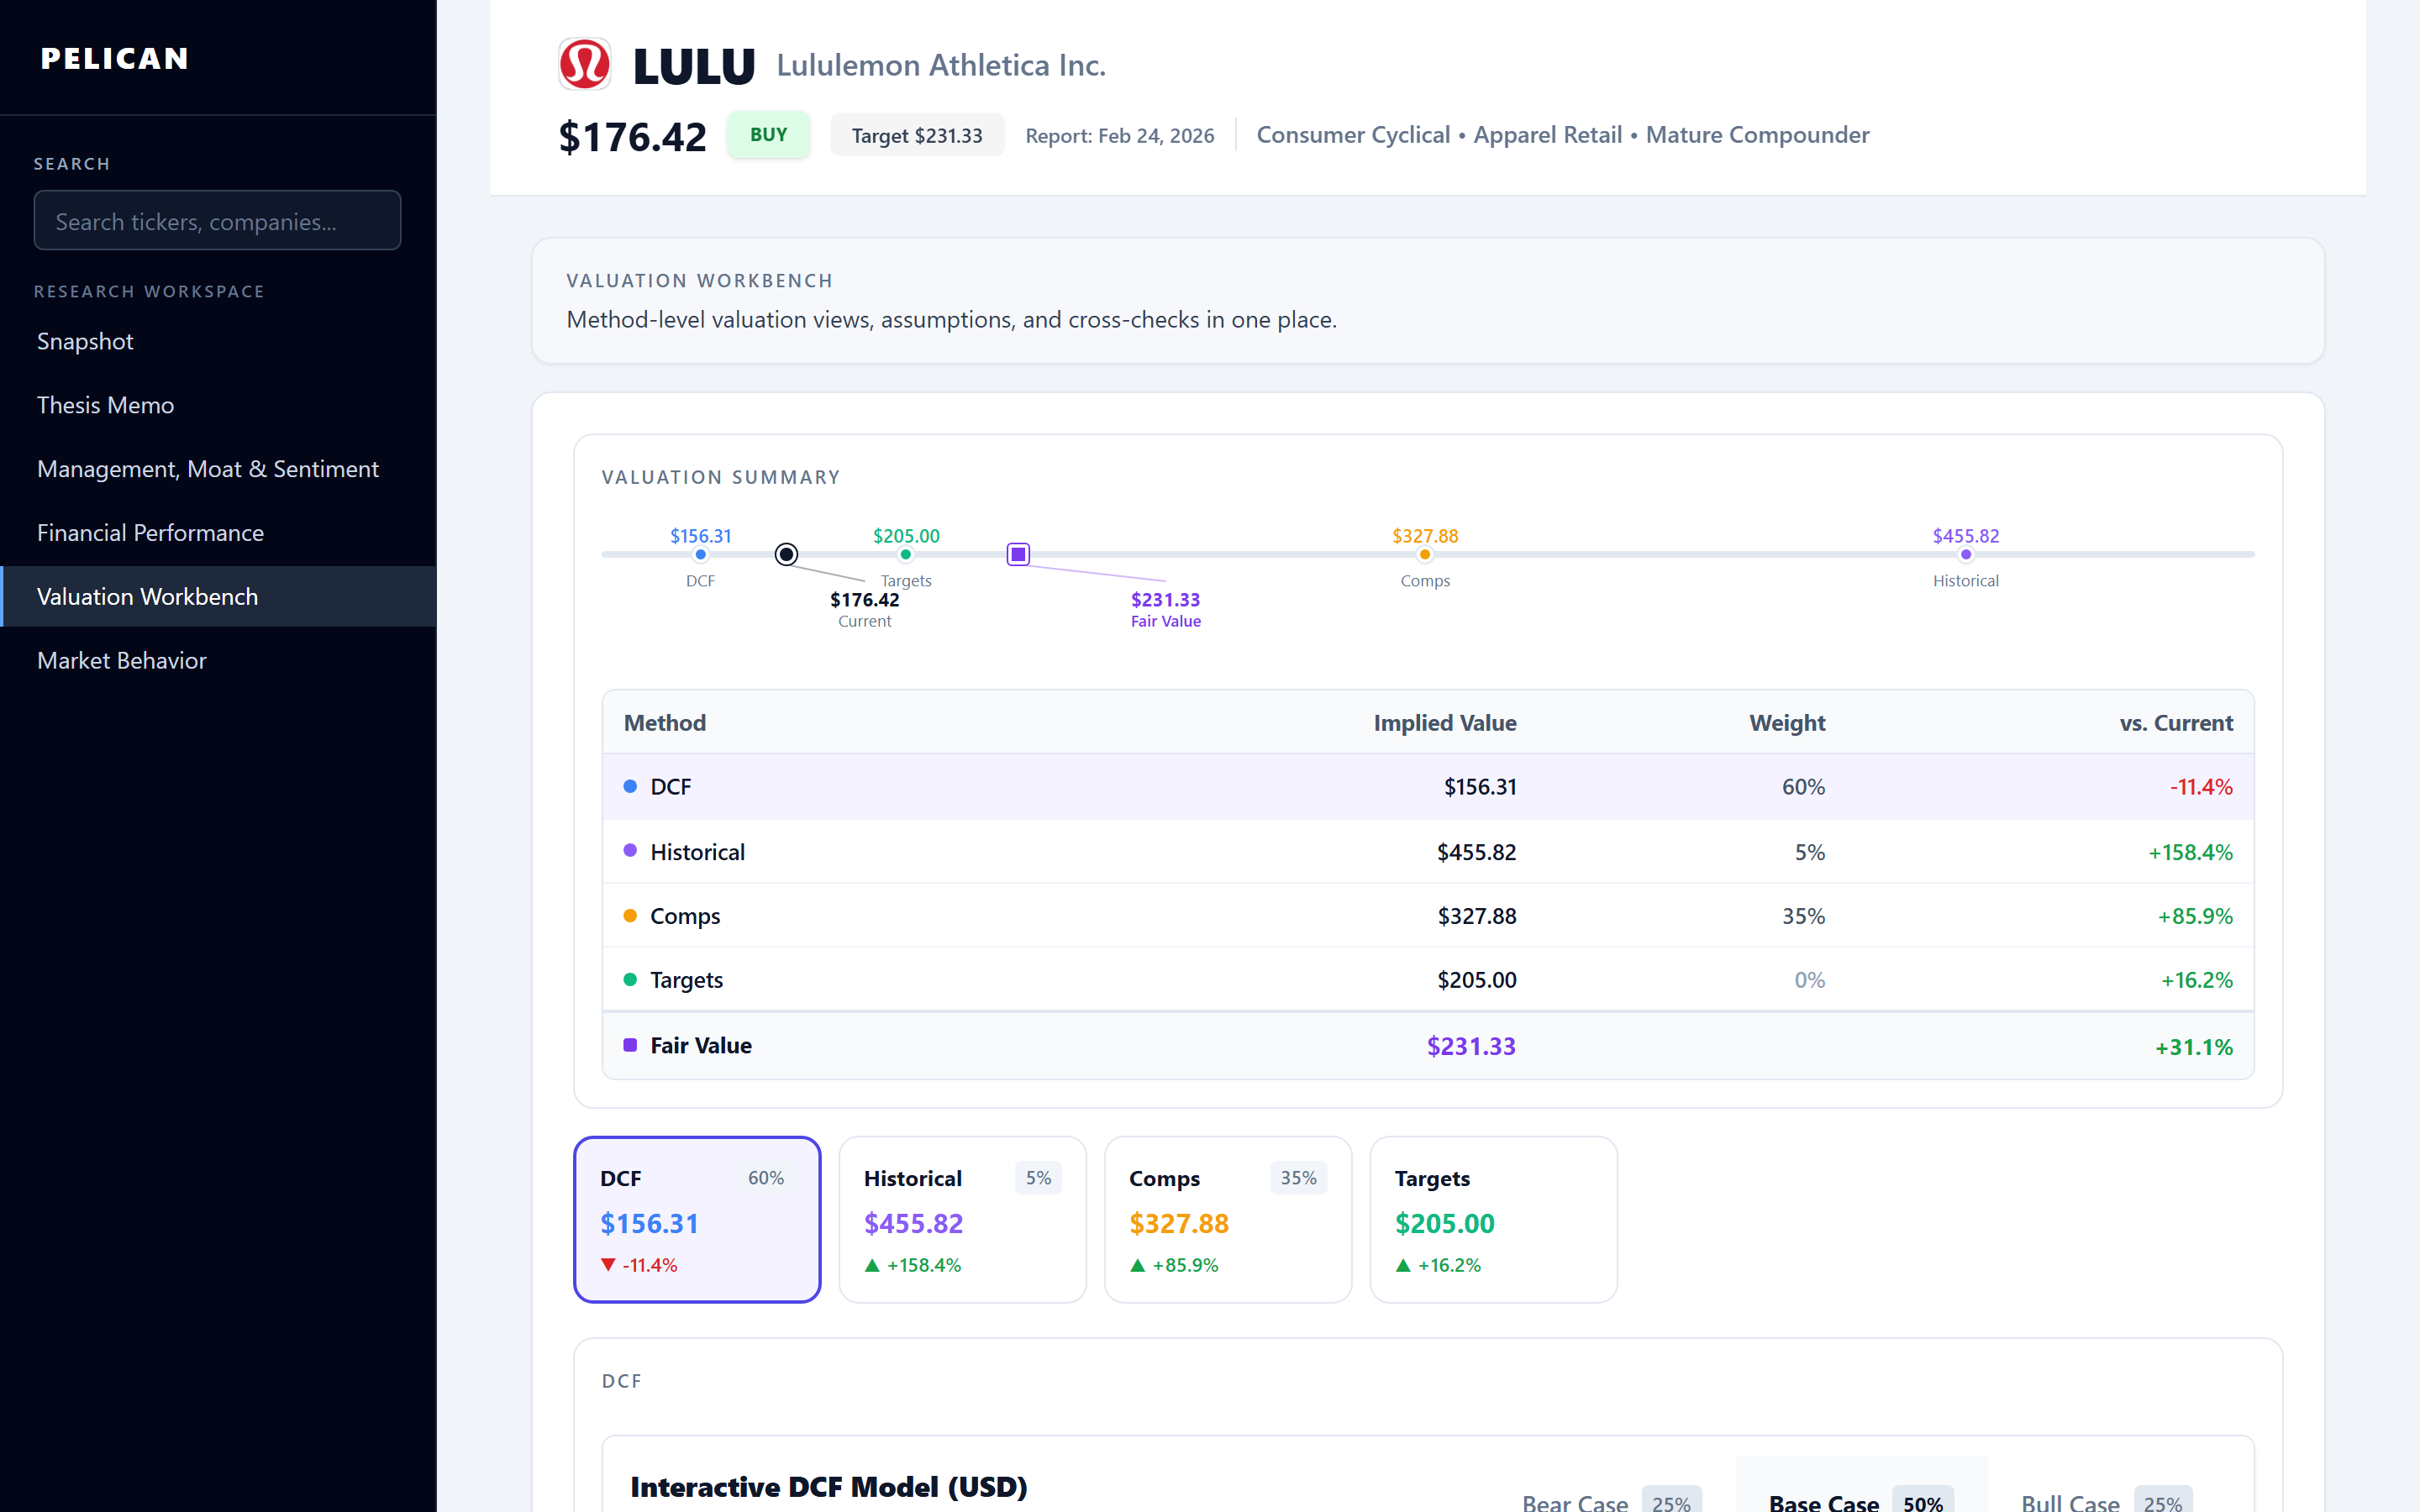Go to Market Behavior section
Viewport: 2420px width, 1512px height.
pyautogui.click(x=122, y=661)
